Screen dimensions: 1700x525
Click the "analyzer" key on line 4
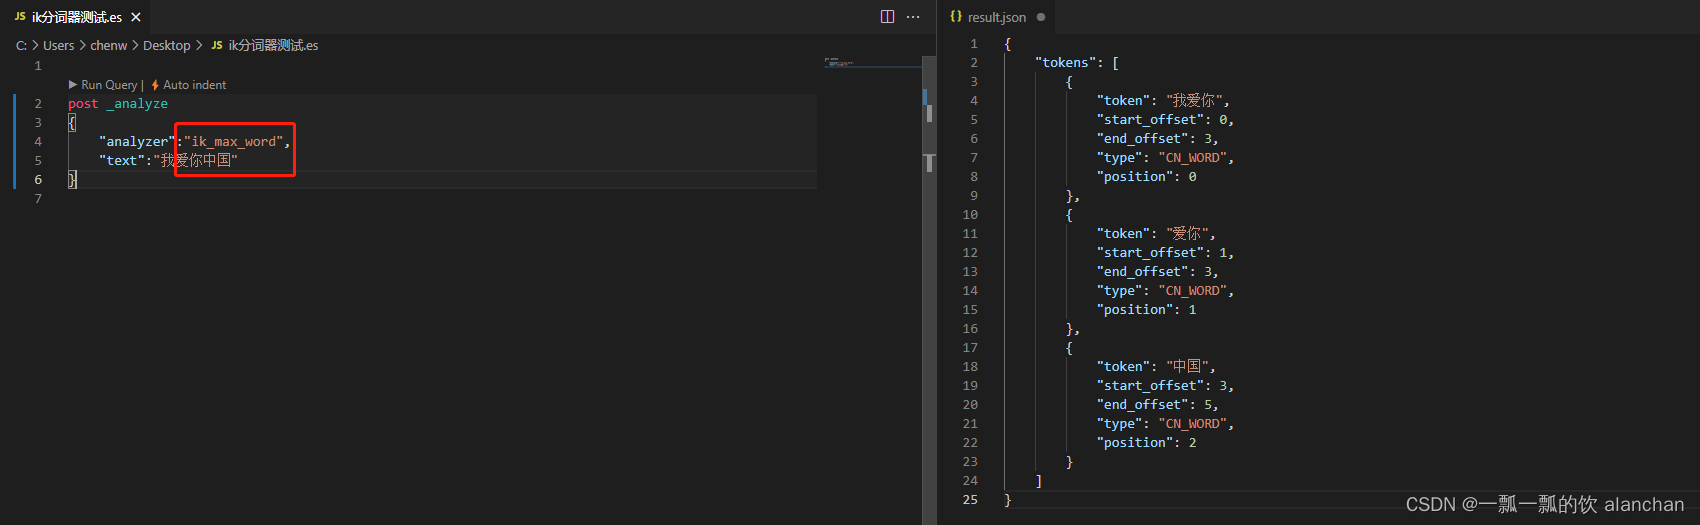[137, 142]
